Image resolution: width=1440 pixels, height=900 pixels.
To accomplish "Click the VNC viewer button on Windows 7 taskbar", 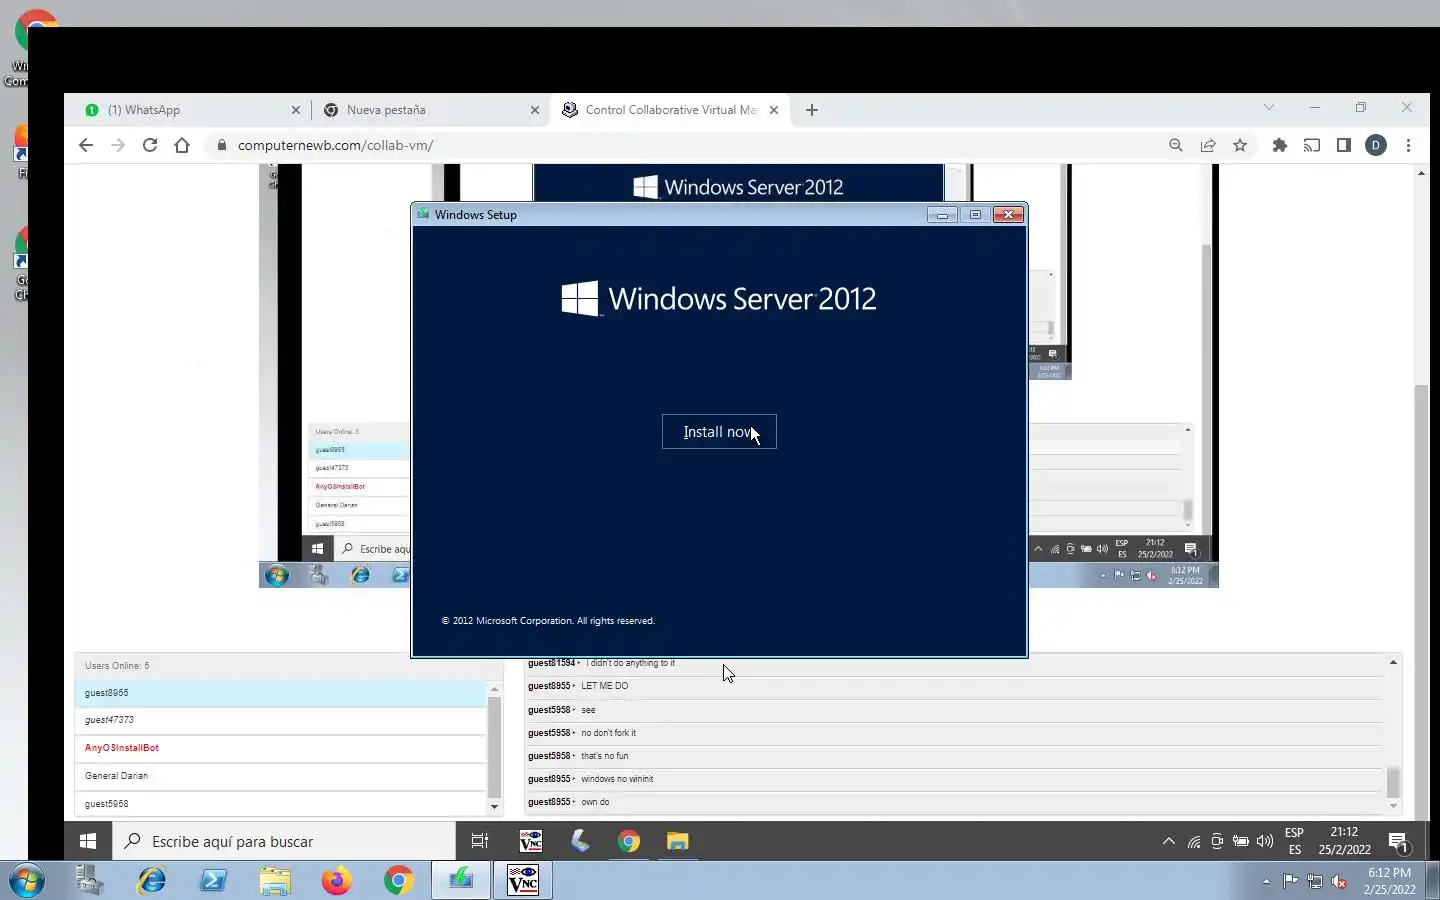I will pos(523,881).
